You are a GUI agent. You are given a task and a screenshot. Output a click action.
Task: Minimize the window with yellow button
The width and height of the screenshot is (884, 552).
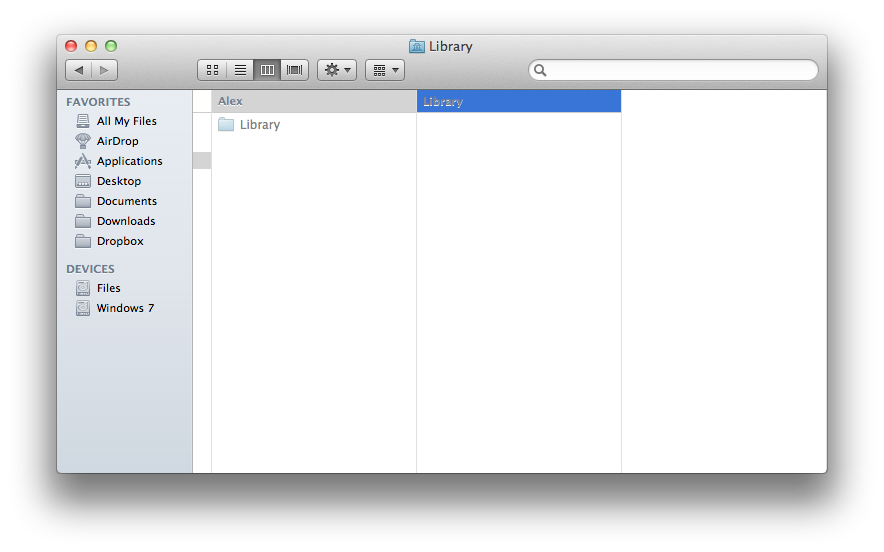click(91, 46)
